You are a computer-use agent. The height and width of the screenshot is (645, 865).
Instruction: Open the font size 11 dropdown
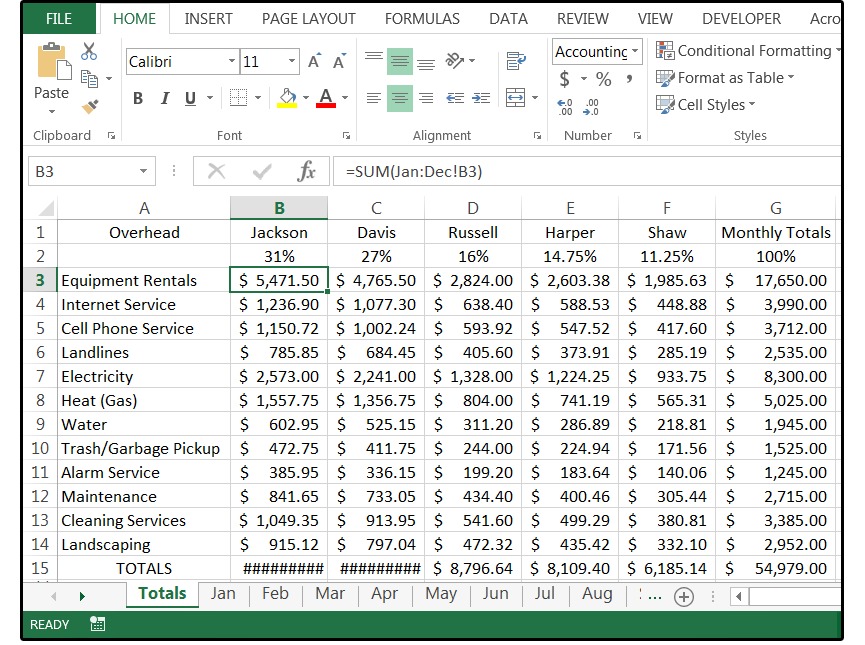292,61
